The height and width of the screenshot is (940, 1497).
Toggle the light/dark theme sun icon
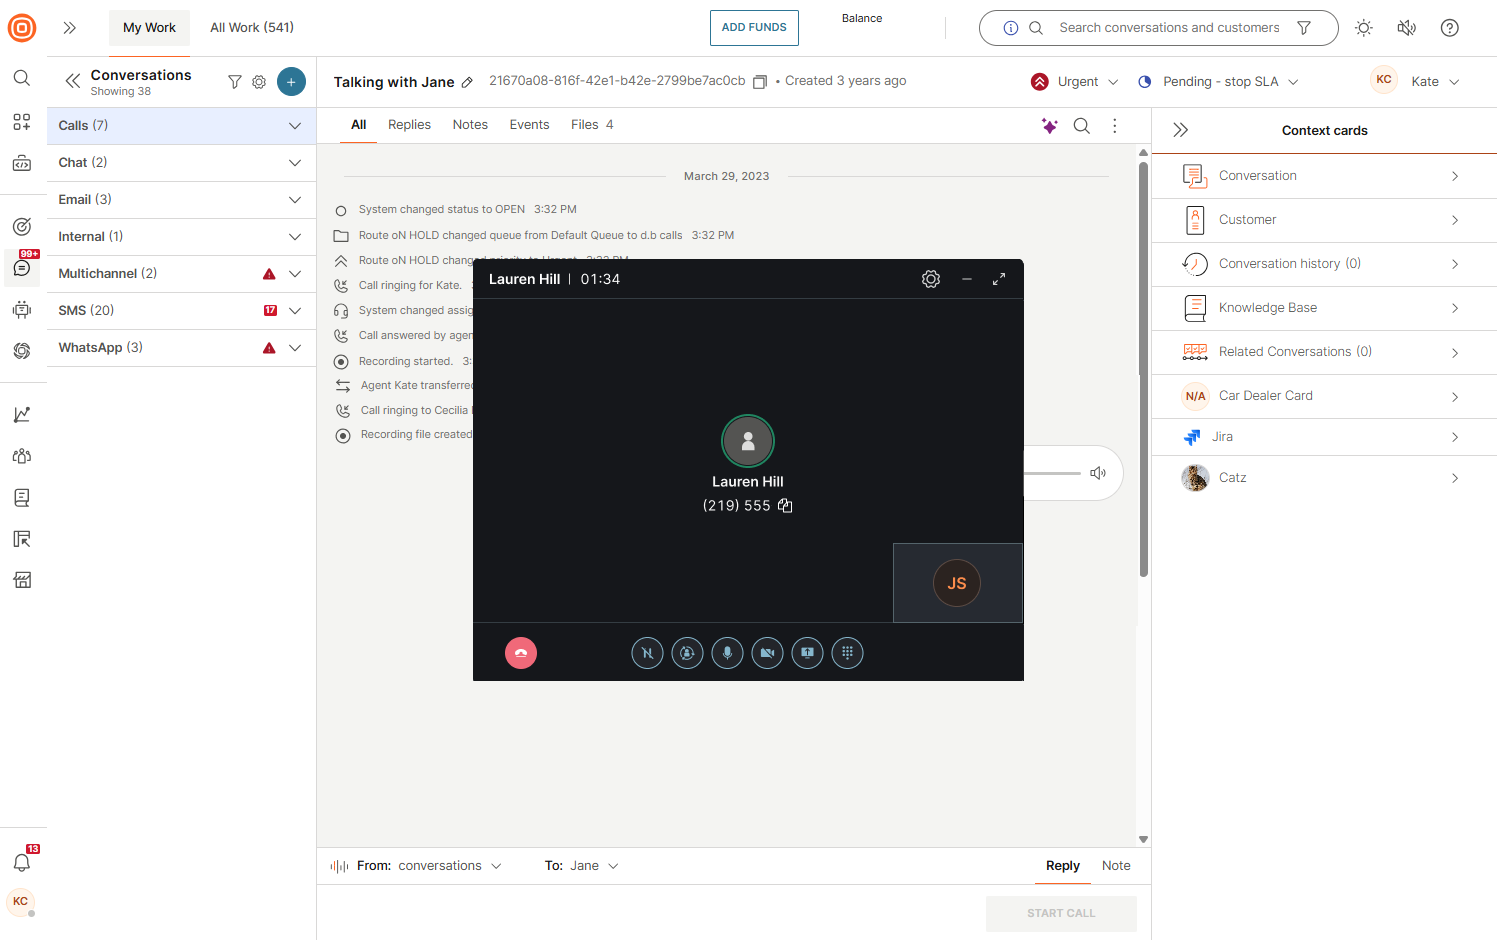pos(1364,28)
